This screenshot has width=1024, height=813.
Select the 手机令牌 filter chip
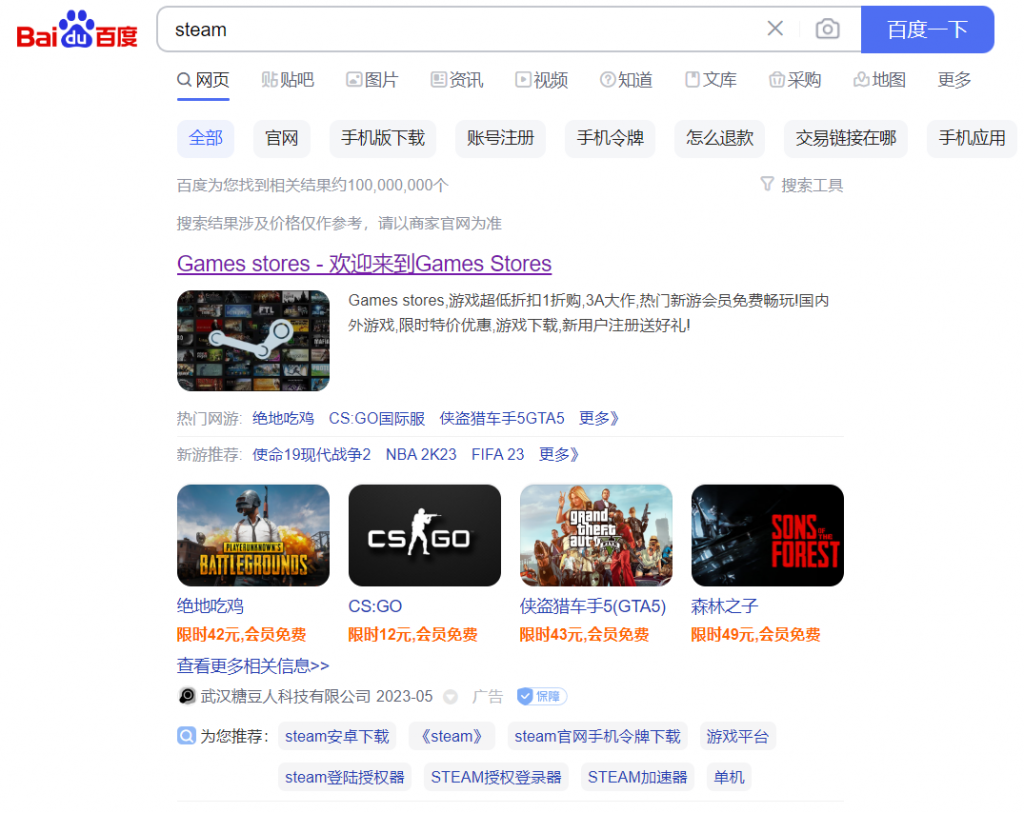(x=610, y=138)
